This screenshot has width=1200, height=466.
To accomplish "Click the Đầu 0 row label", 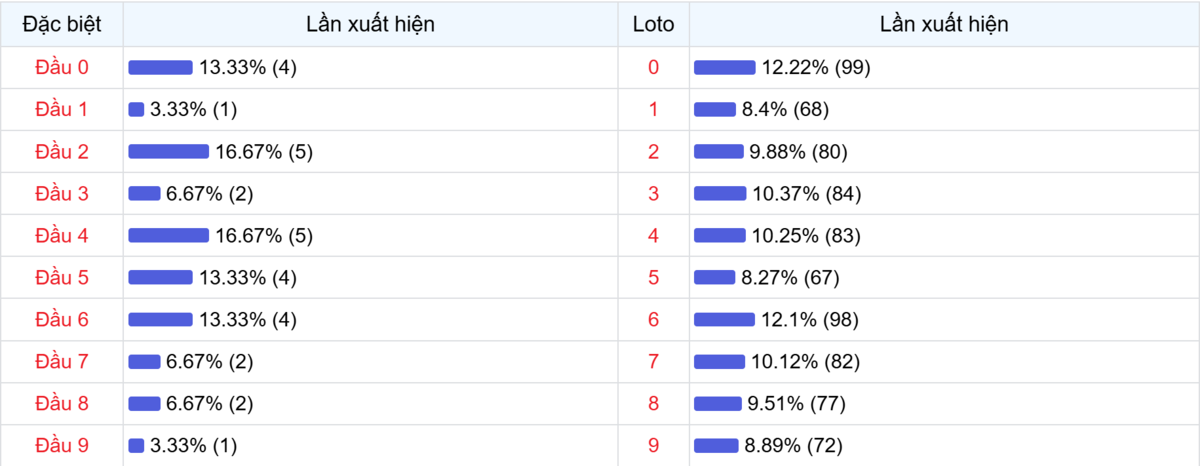I will coord(62,67).
